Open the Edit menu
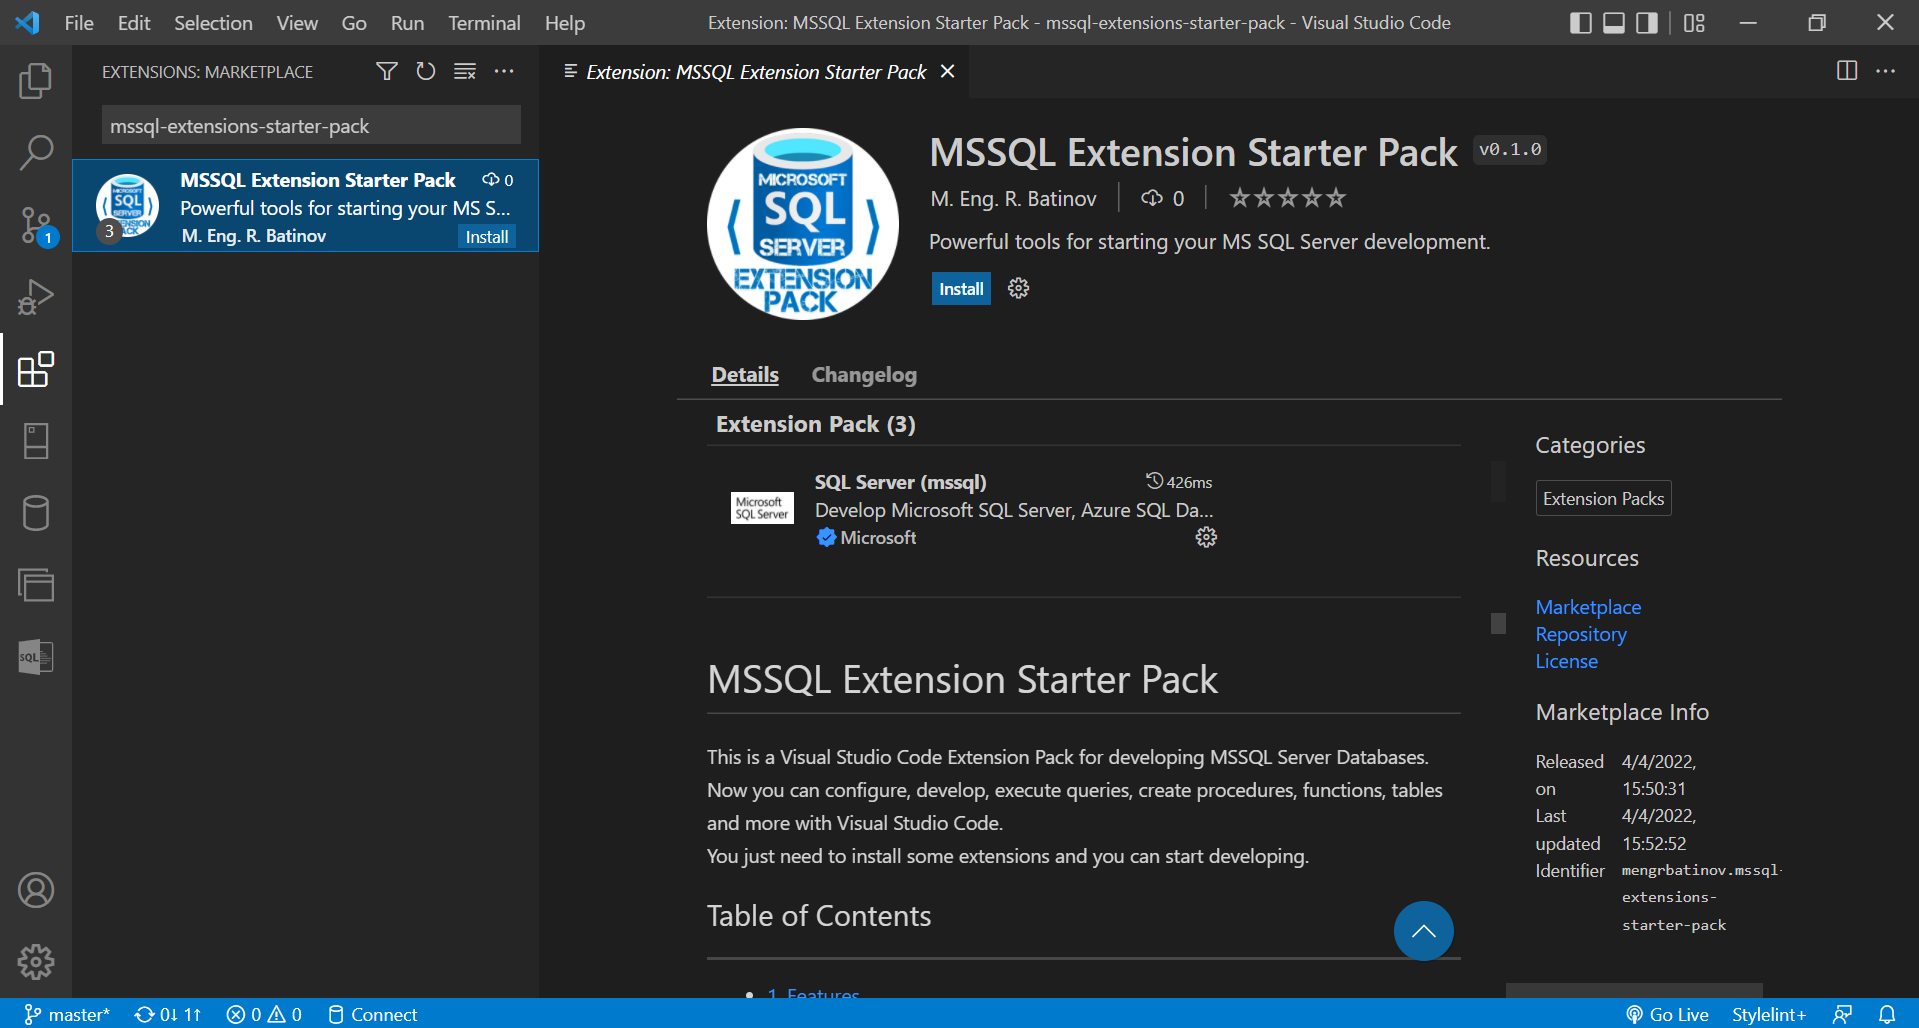The width and height of the screenshot is (1919, 1028). pos(134,22)
